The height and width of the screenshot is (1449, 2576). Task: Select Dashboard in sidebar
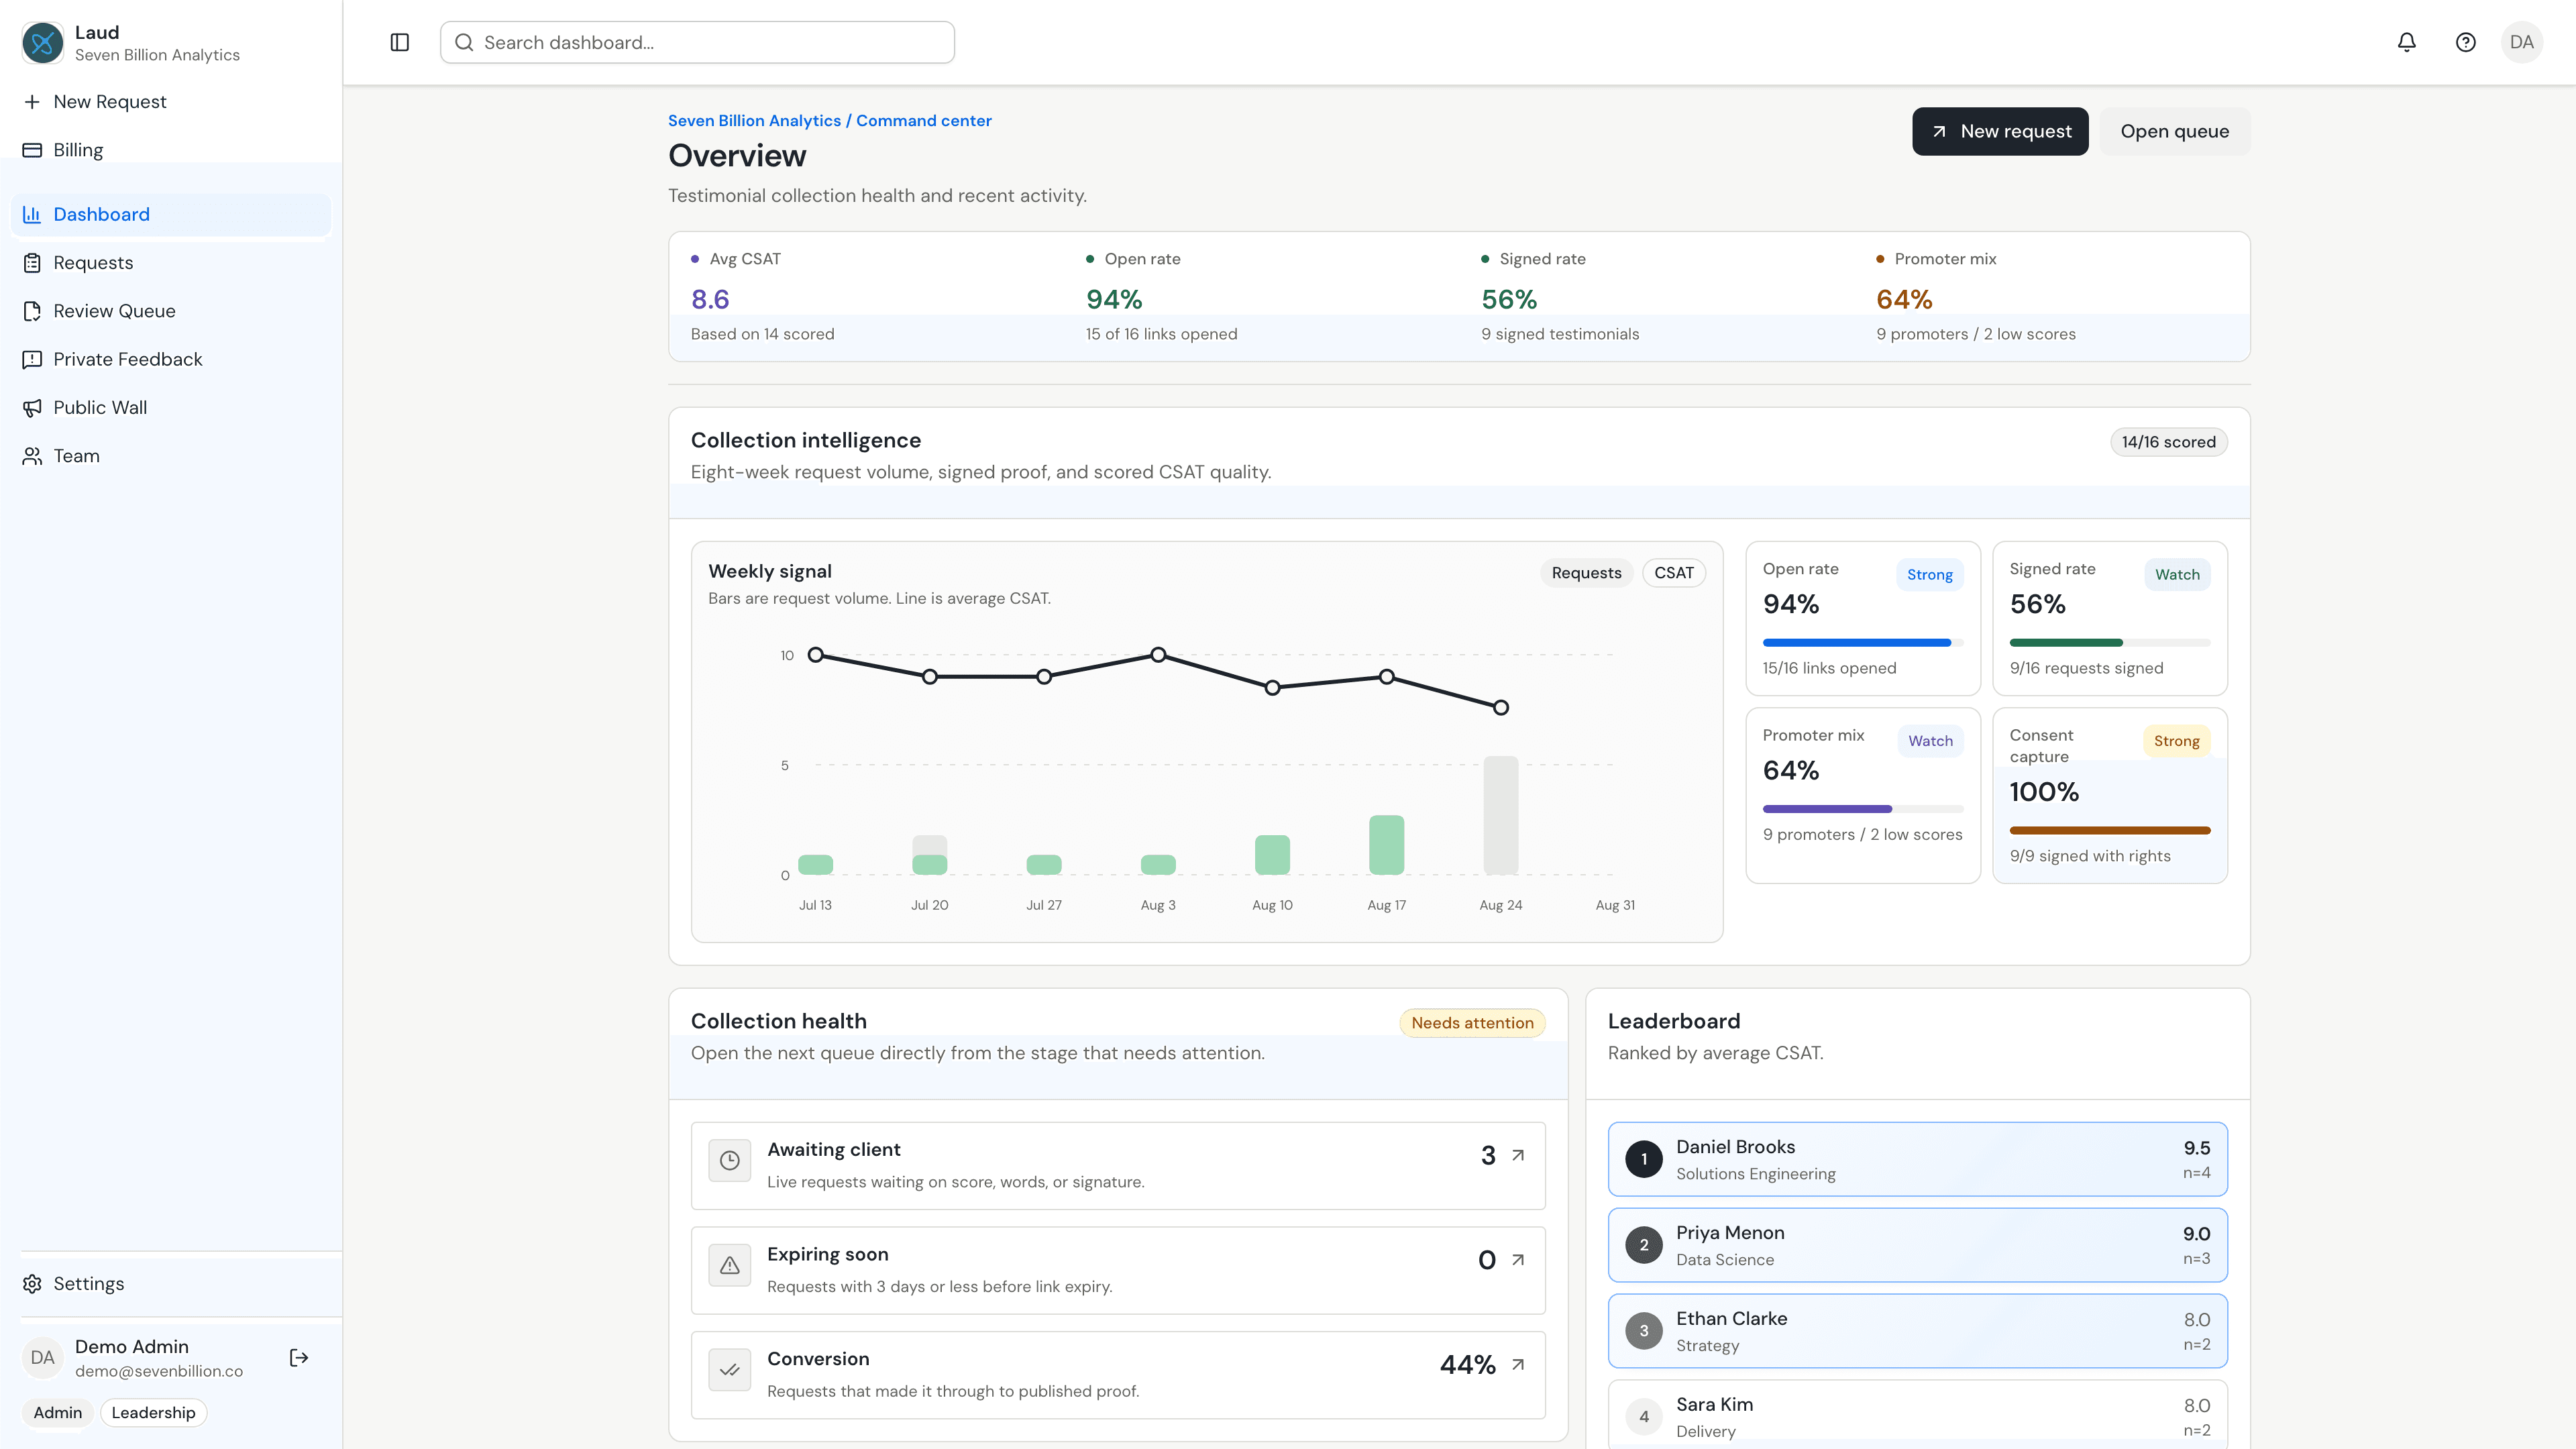click(171, 214)
